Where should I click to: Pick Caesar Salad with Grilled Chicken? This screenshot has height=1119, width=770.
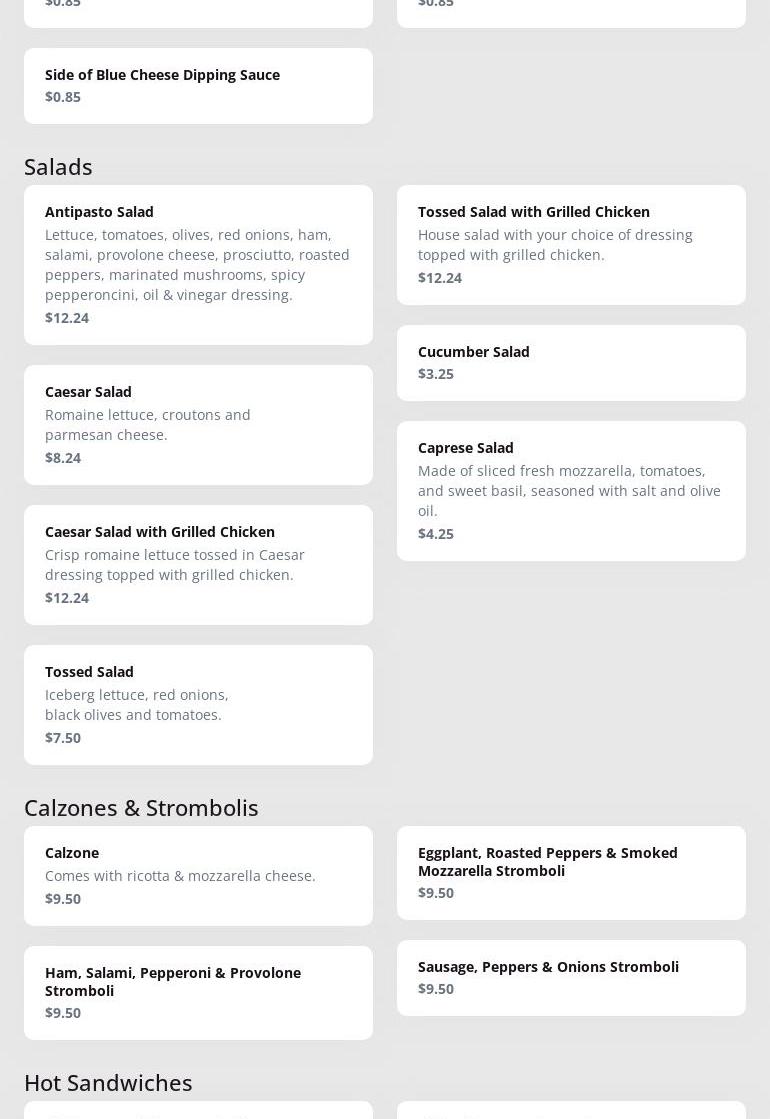point(160,532)
